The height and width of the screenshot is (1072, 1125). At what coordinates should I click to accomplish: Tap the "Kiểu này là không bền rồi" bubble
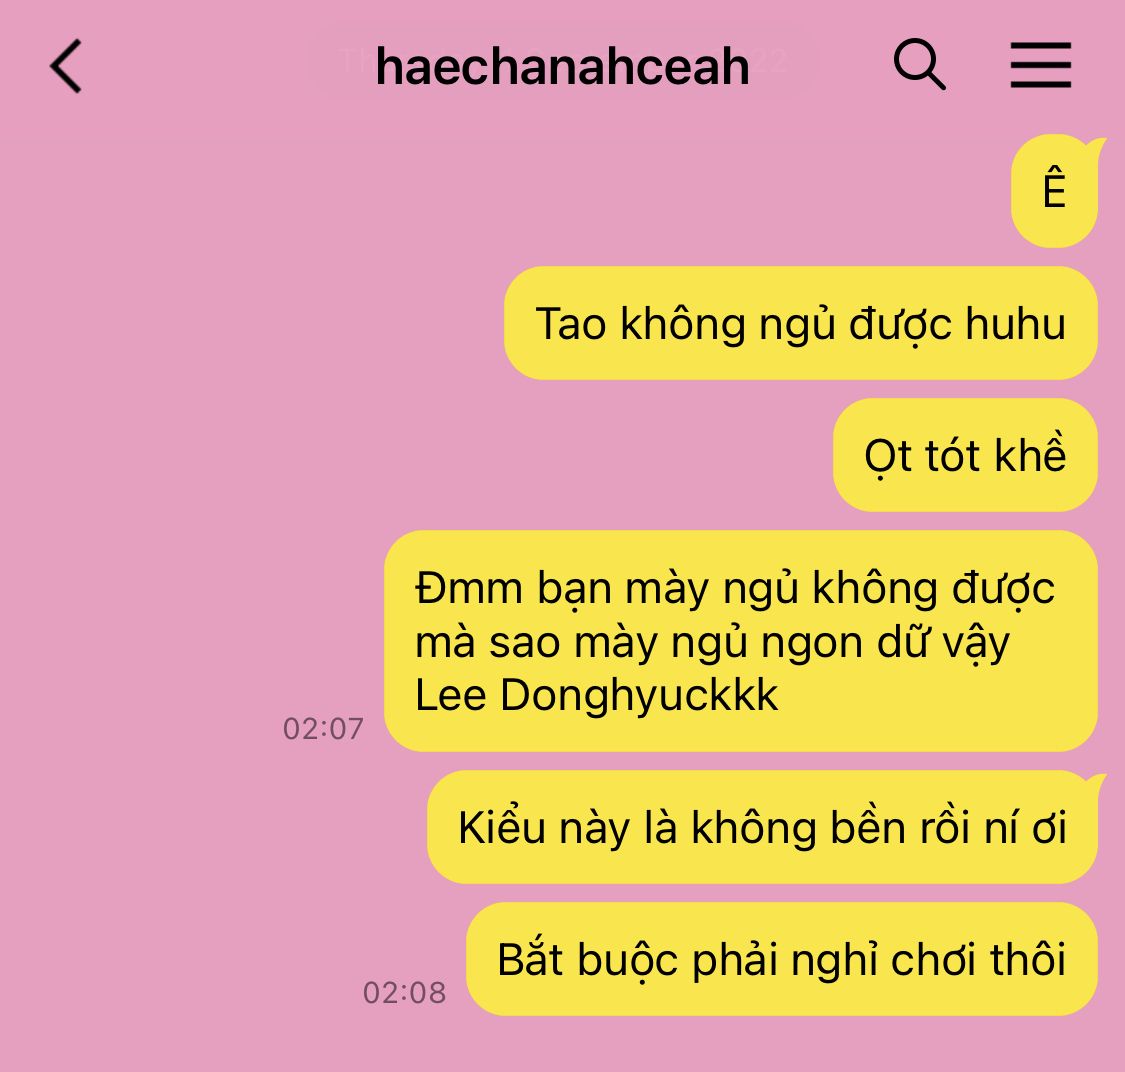(x=763, y=827)
